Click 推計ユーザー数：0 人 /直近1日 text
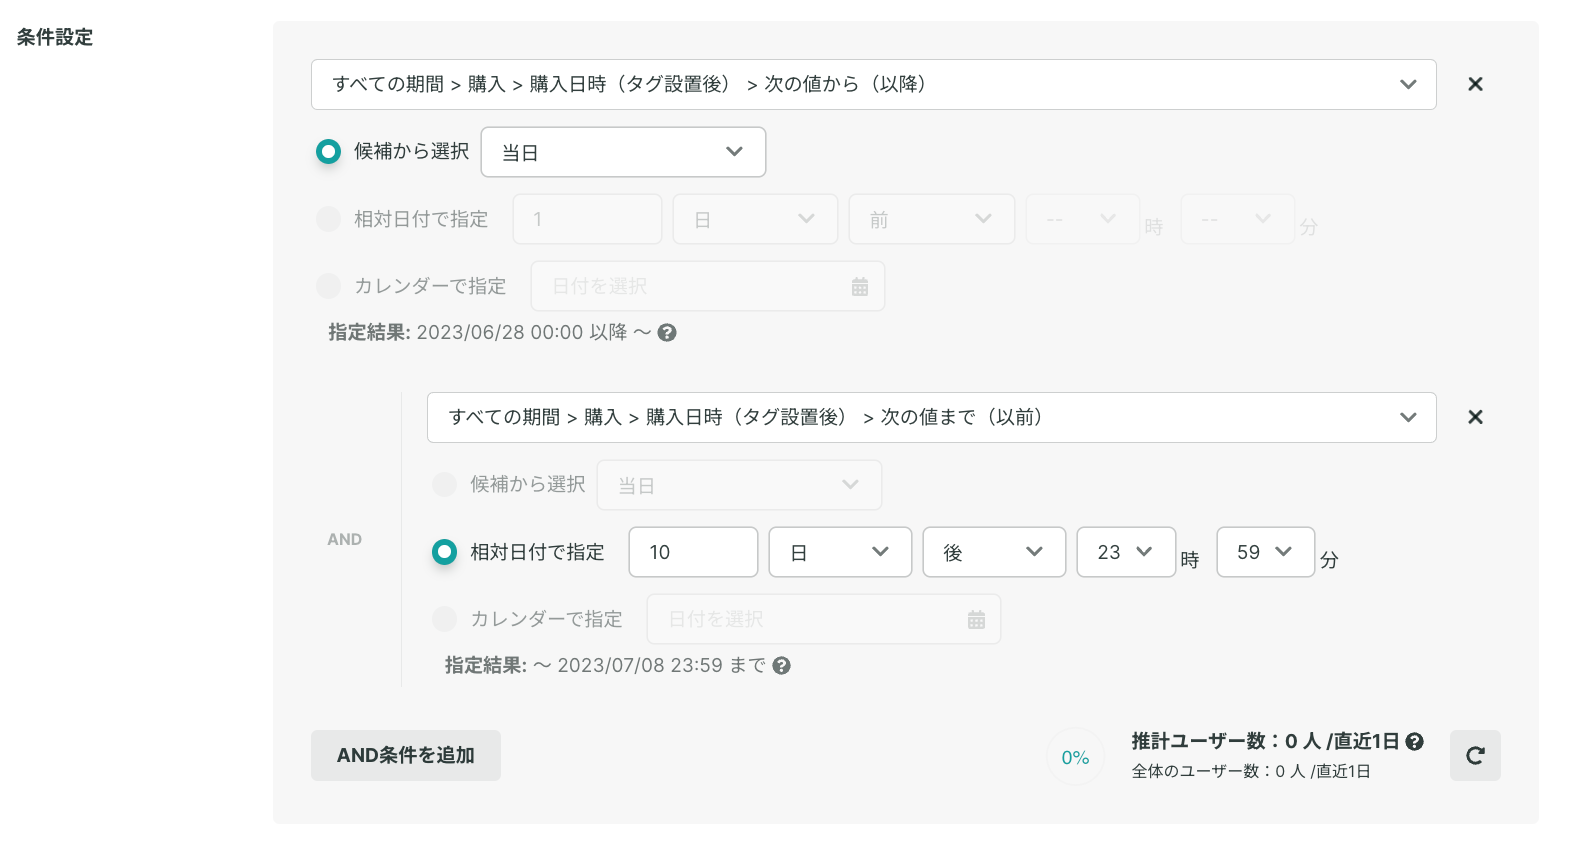The image size is (1576, 846). 1265,741
